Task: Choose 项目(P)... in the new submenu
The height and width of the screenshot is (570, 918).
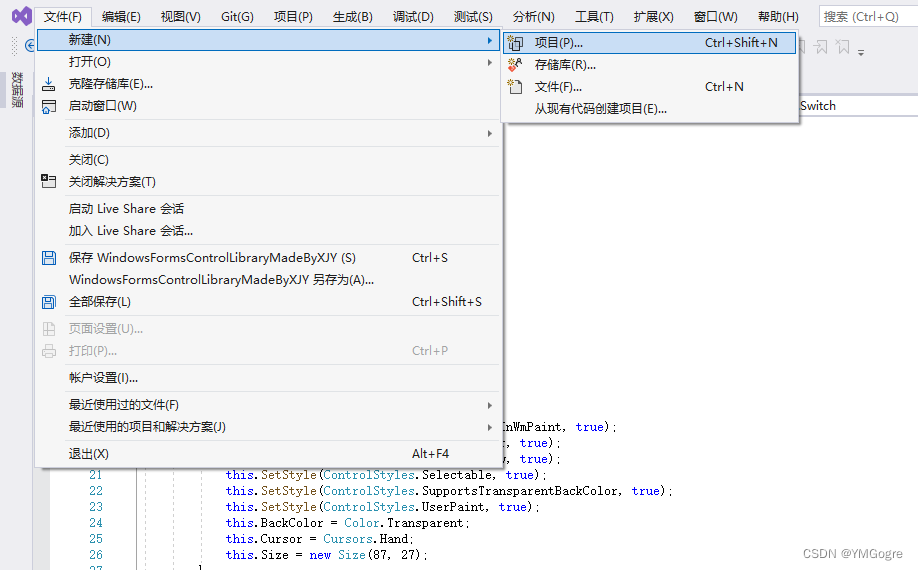Action: point(649,43)
